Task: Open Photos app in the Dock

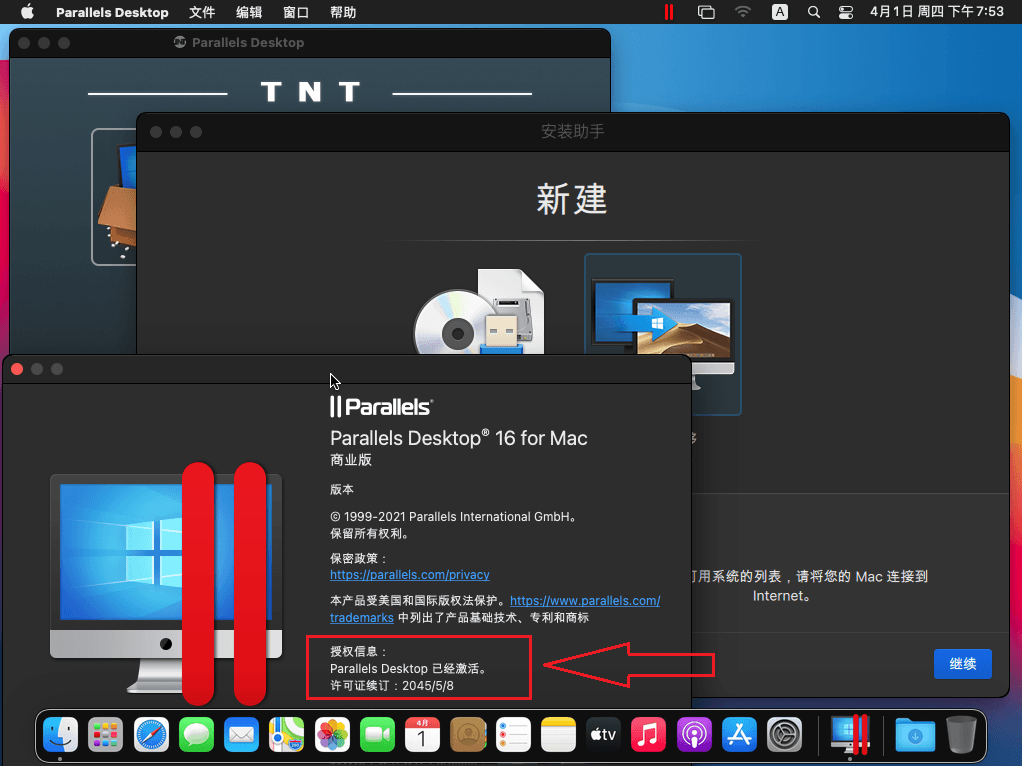Action: [332, 734]
